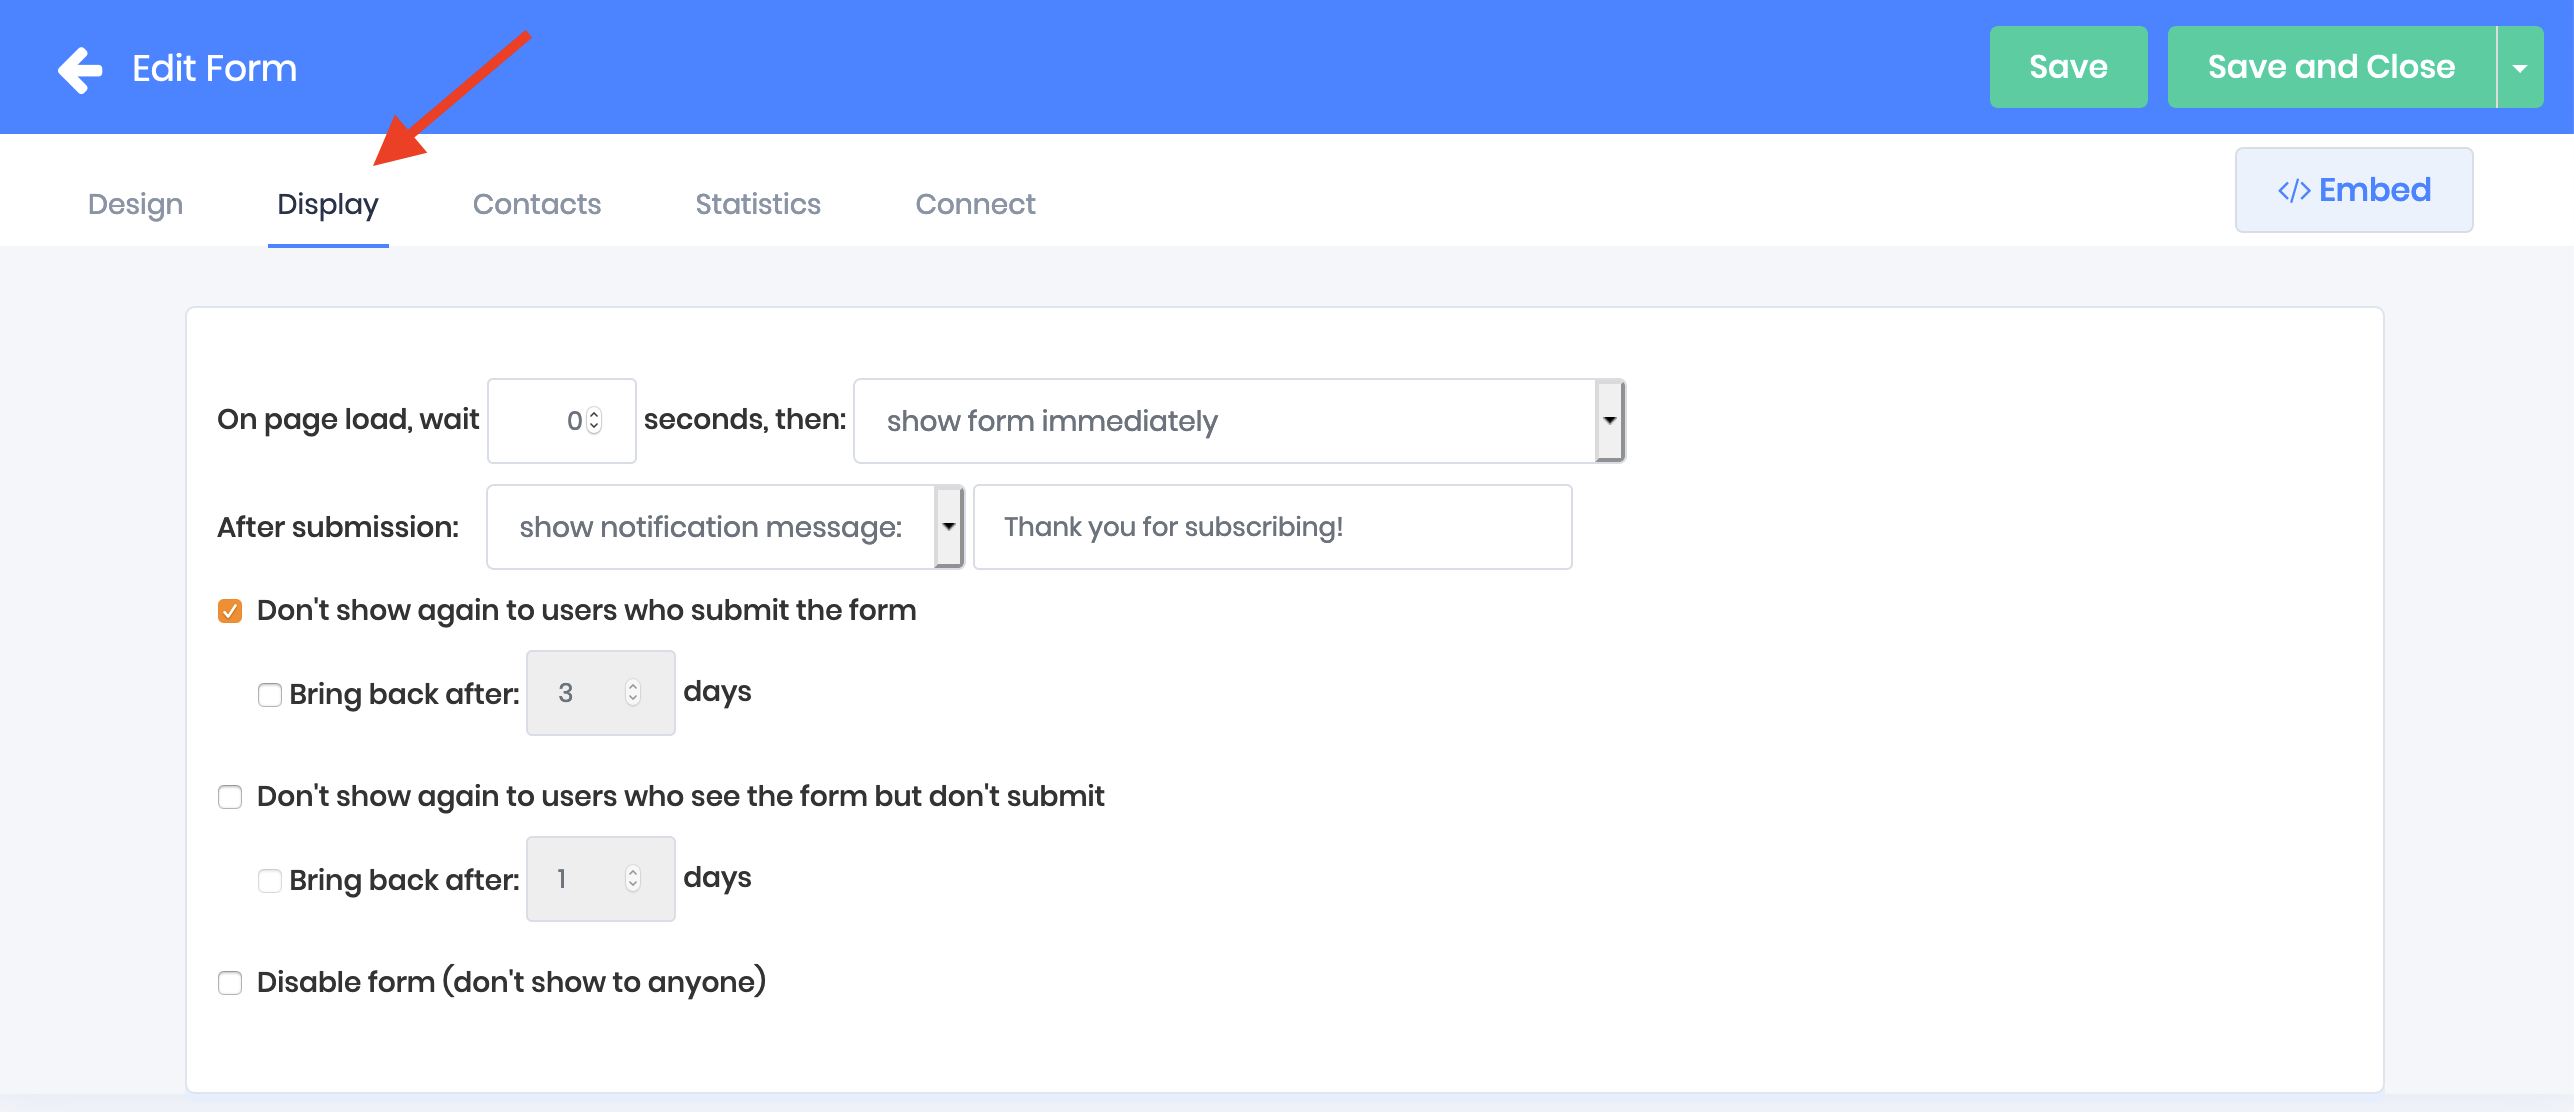Enable Bring back after 3 days checkbox
2574x1112 pixels.
[269, 694]
